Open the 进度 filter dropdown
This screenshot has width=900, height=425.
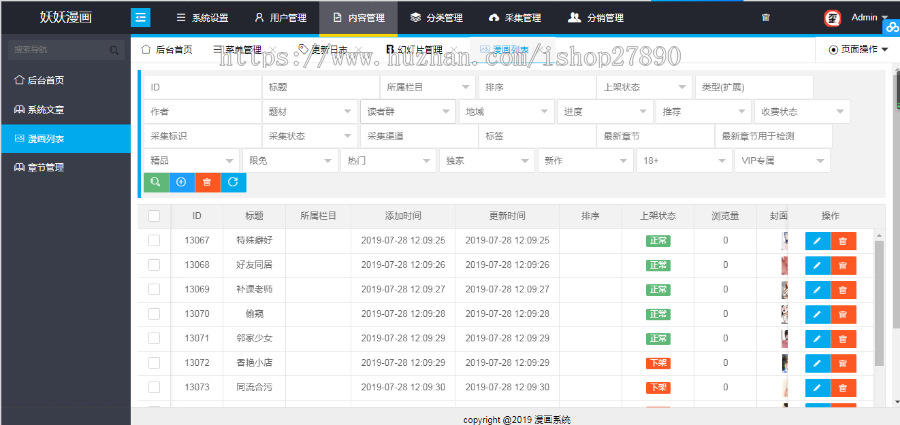tap(606, 111)
